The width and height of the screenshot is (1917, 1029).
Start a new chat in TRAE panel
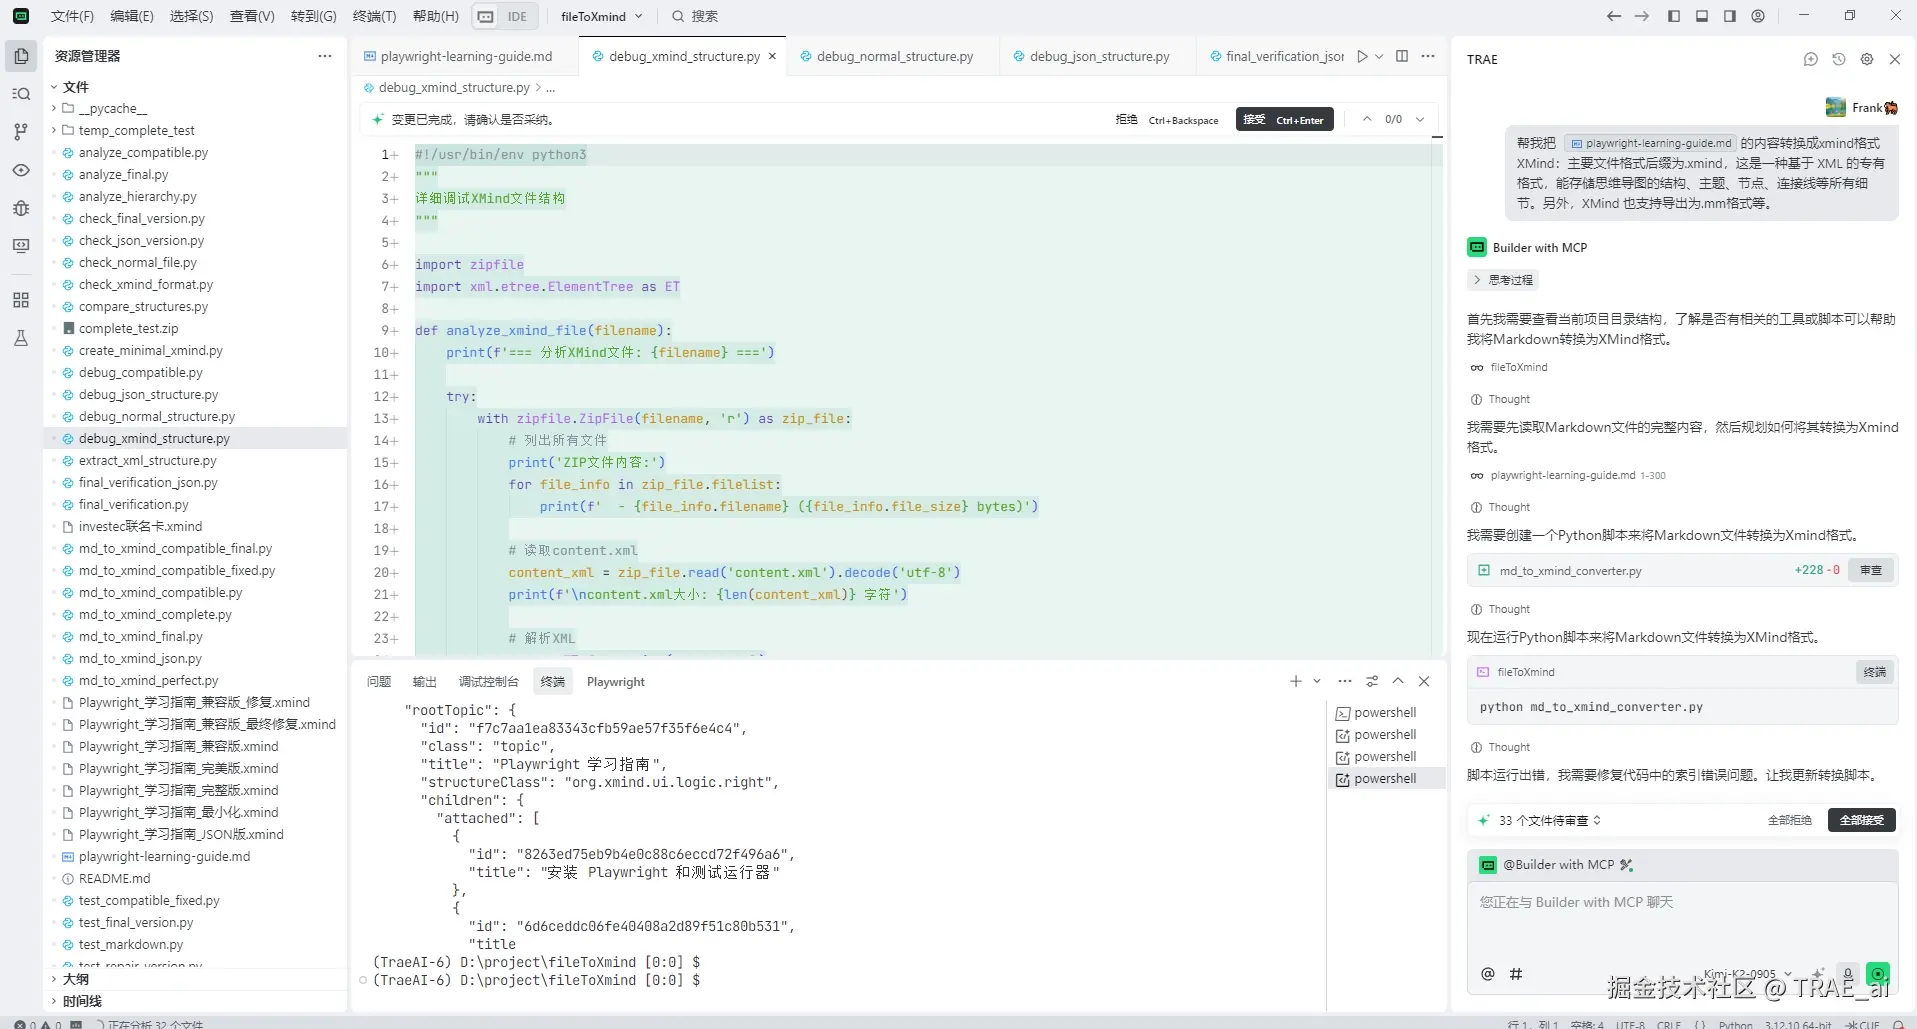click(1810, 59)
